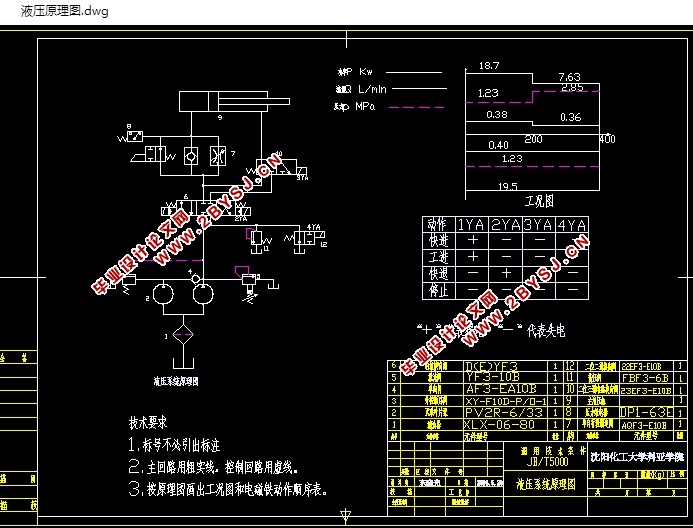Select the 技术要求 heading text
This screenshot has width=693, height=528.
tap(154, 423)
